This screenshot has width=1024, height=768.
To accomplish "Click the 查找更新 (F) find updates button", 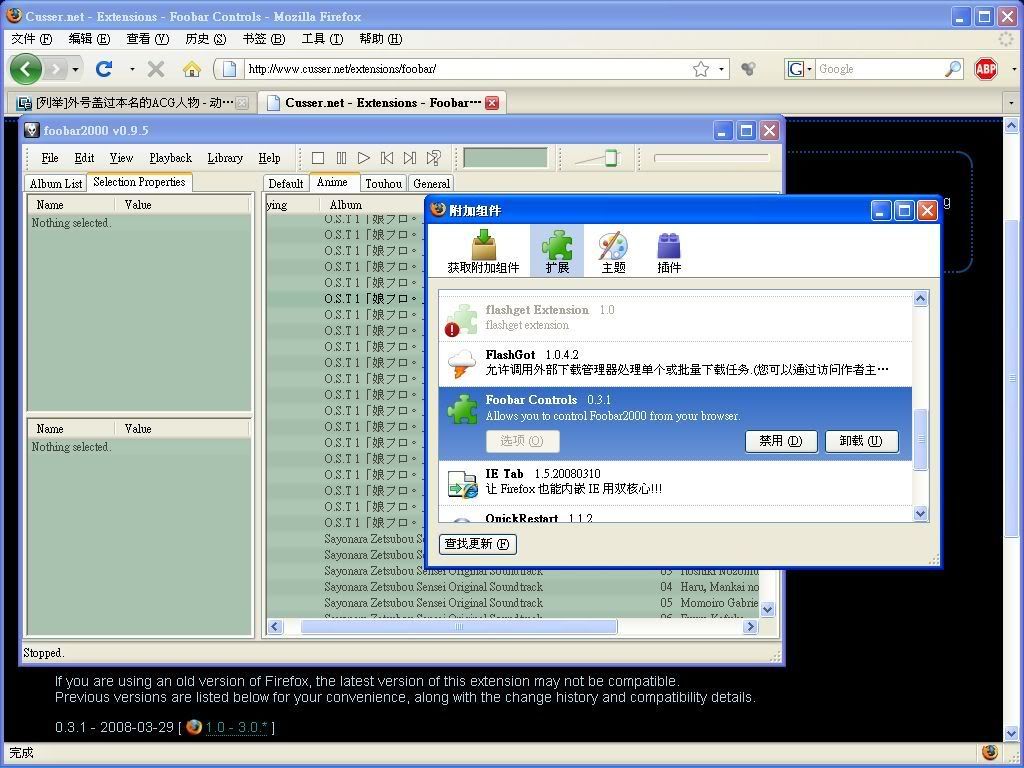I will 477,544.
